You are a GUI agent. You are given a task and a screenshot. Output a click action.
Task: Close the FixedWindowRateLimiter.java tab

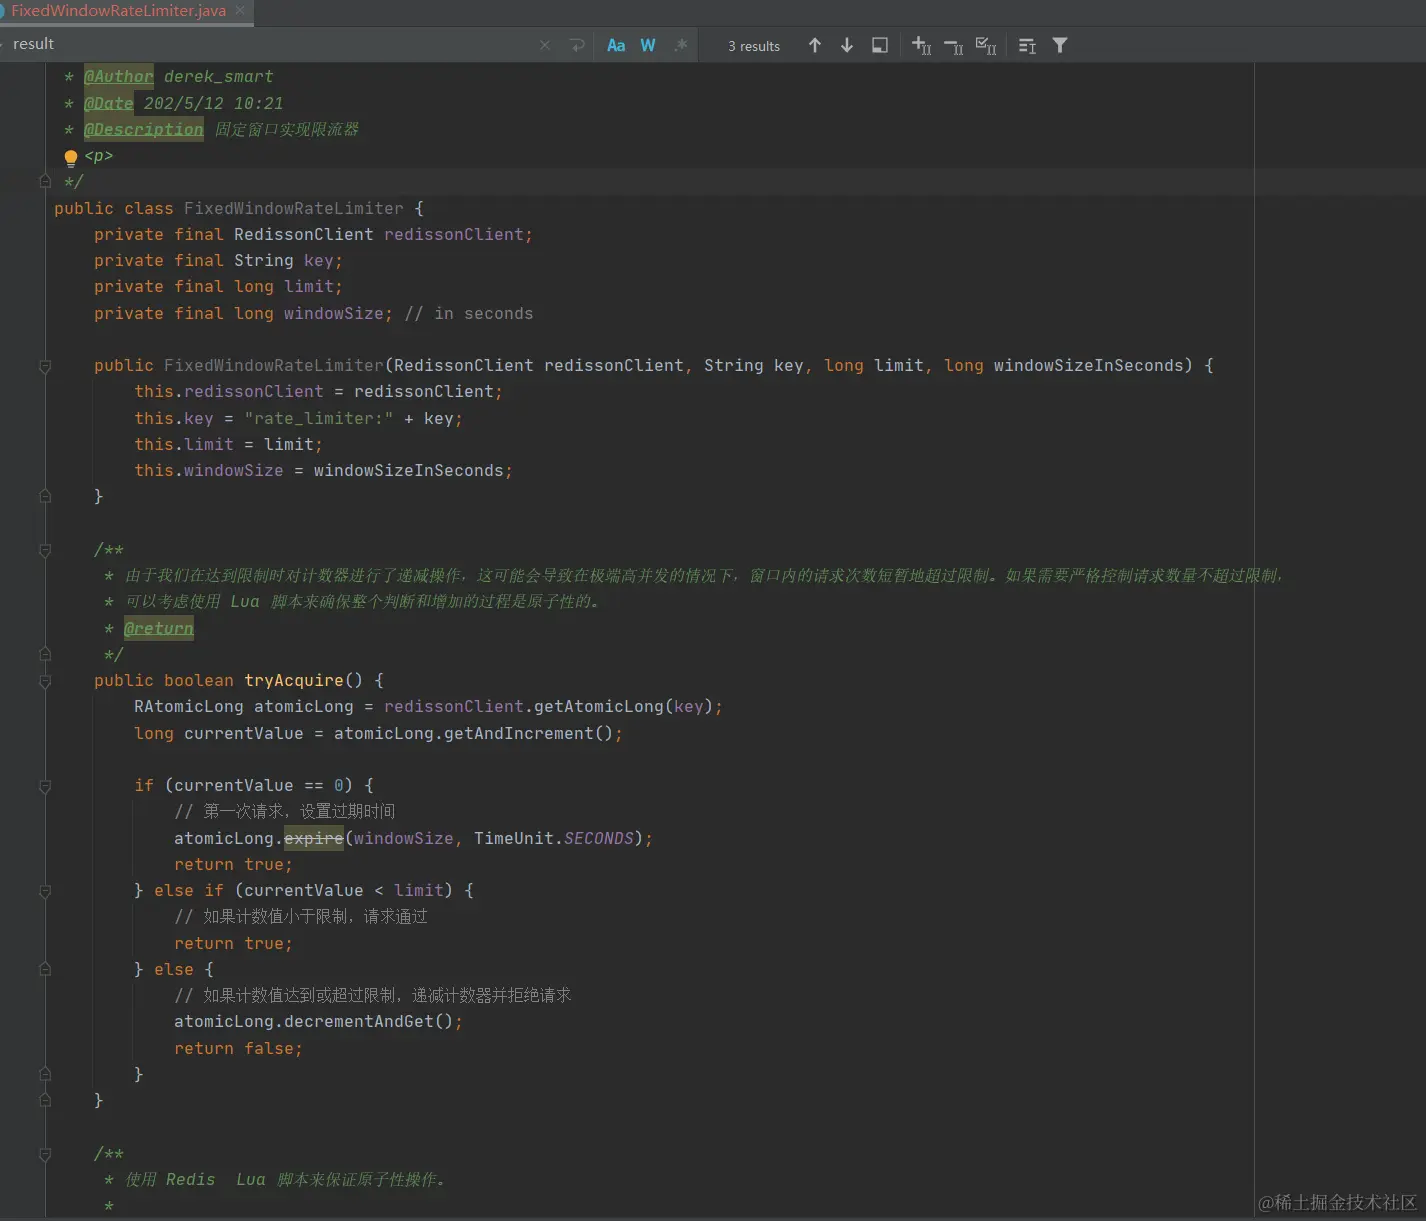point(240,11)
